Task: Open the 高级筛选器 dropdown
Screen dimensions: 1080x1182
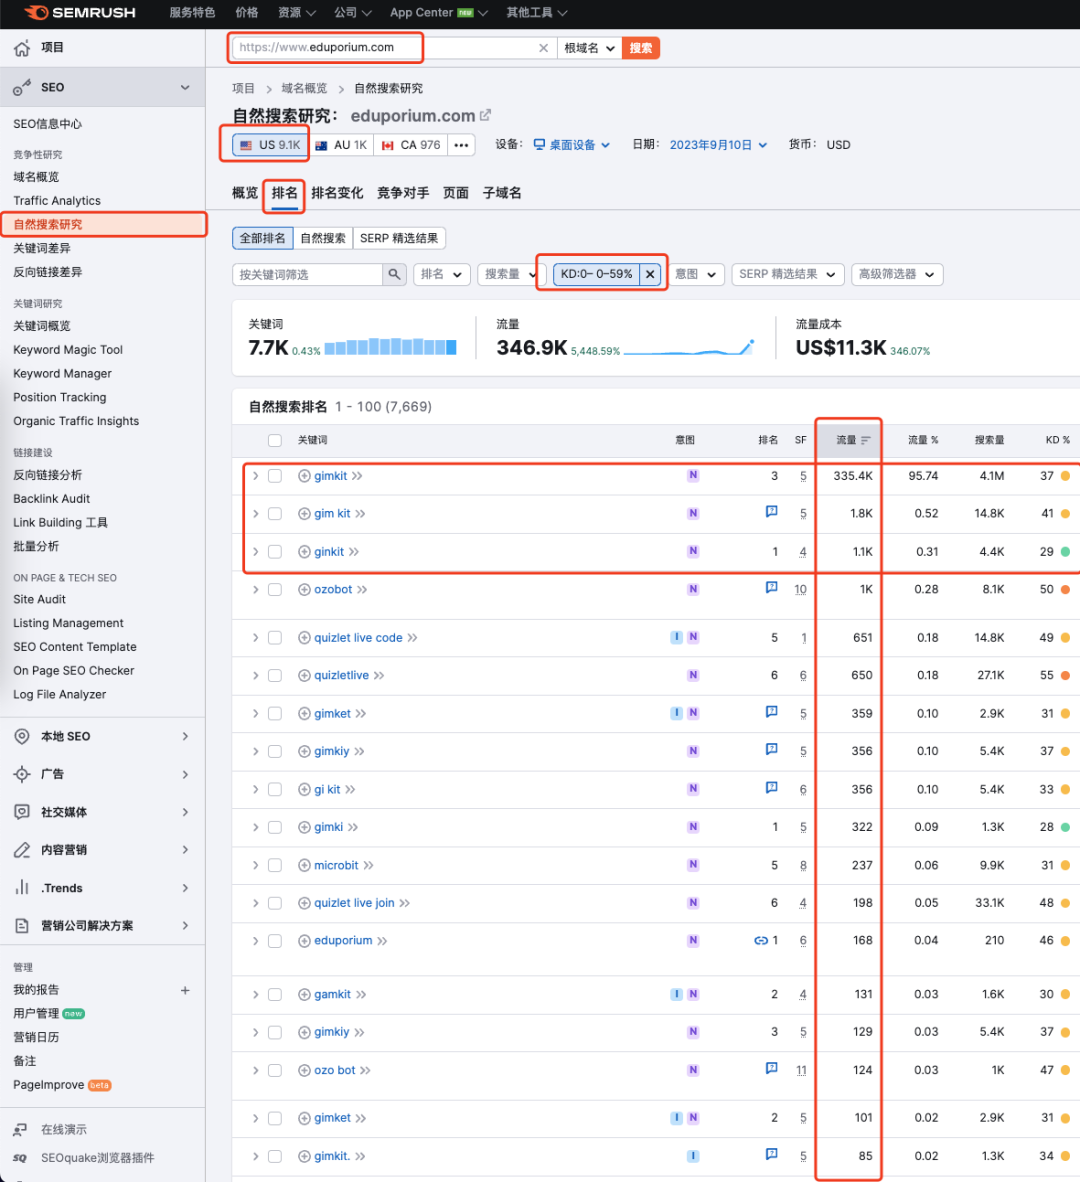Action: (897, 274)
